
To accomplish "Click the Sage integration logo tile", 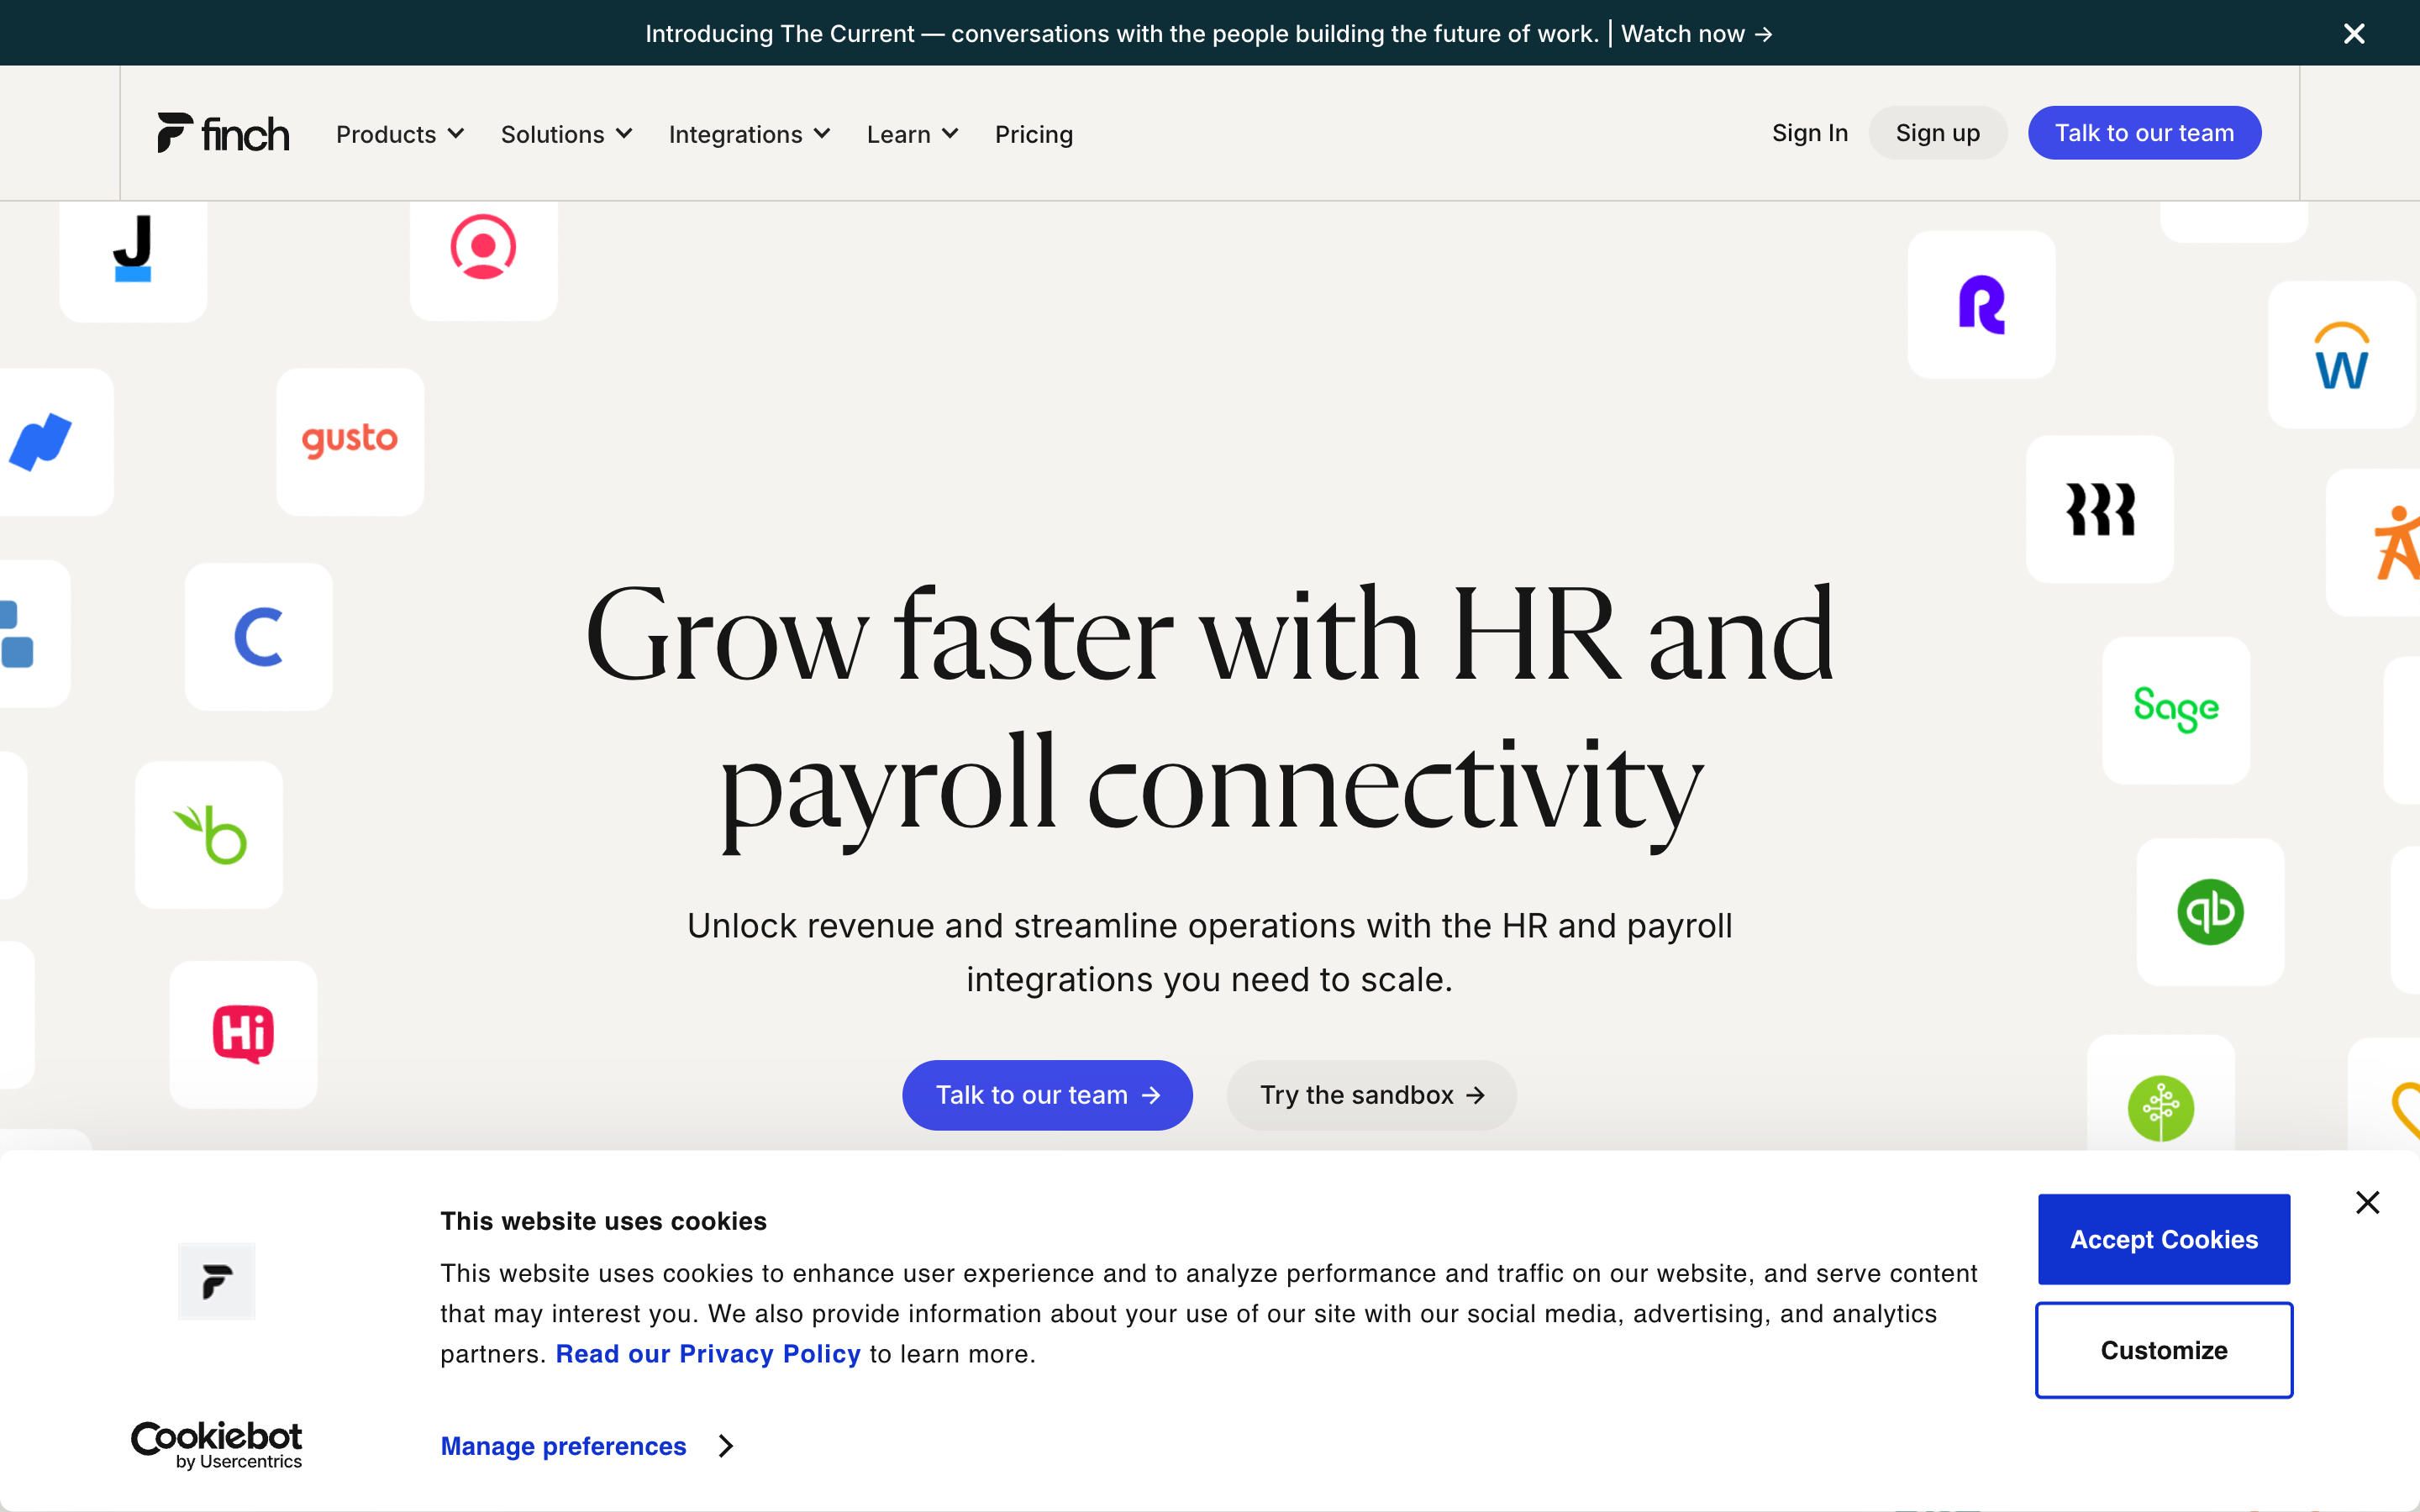I will pos(2176,710).
